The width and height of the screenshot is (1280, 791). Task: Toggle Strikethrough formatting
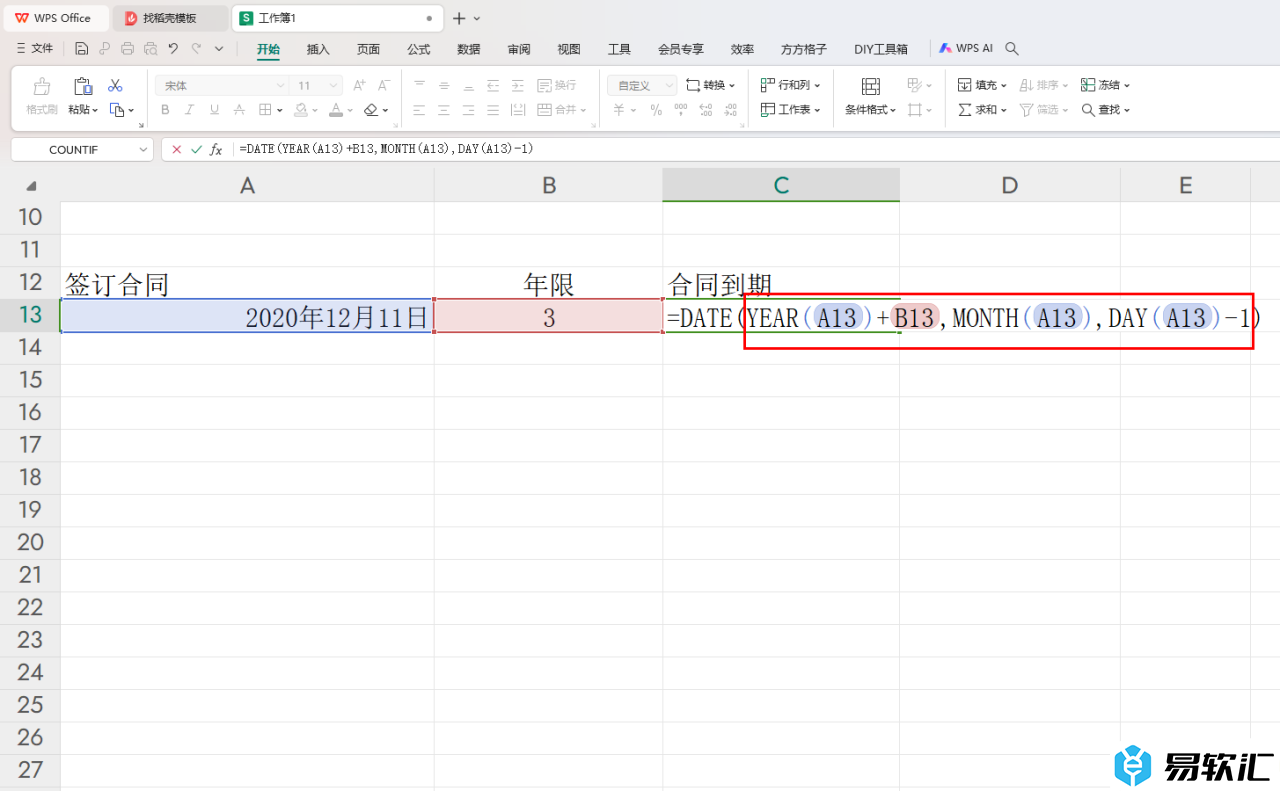coord(238,110)
